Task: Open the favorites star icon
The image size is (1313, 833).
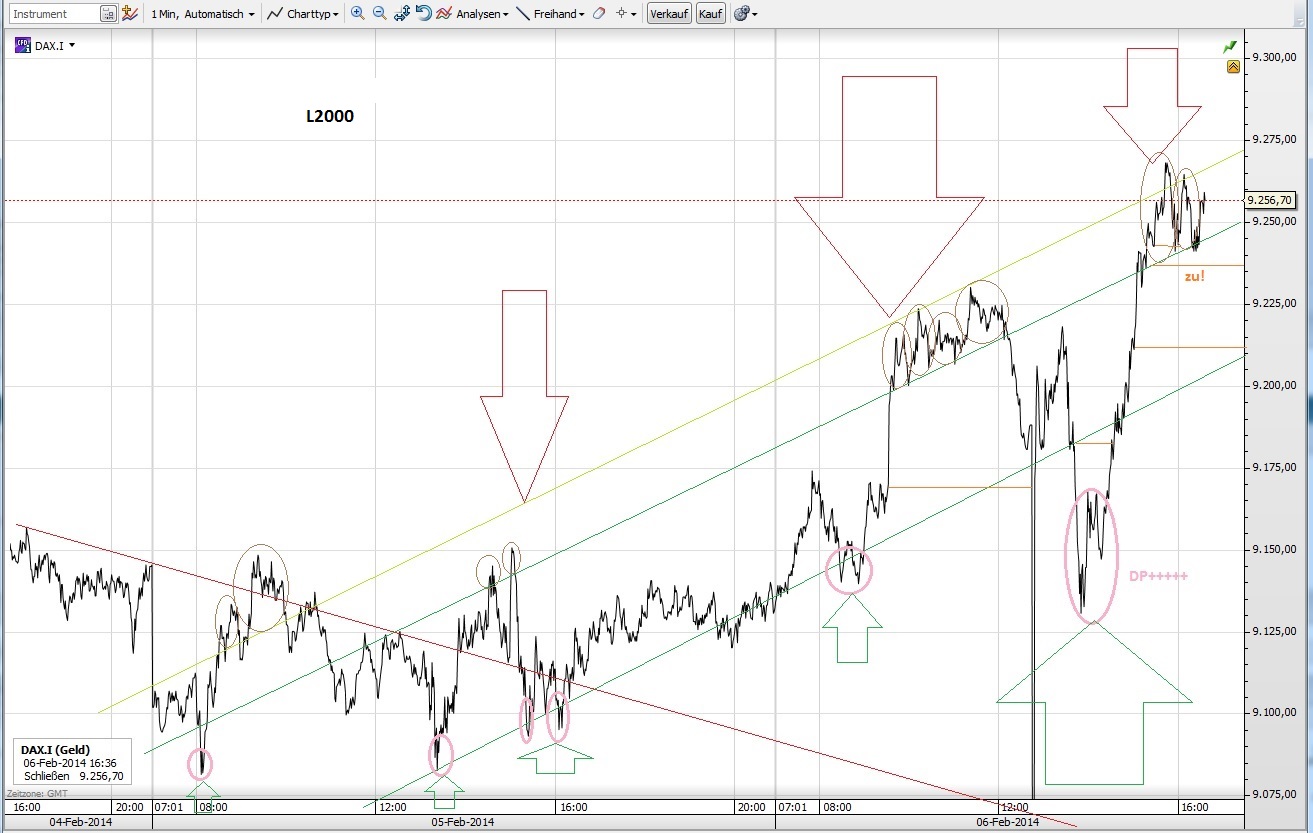Action: click(x=128, y=13)
